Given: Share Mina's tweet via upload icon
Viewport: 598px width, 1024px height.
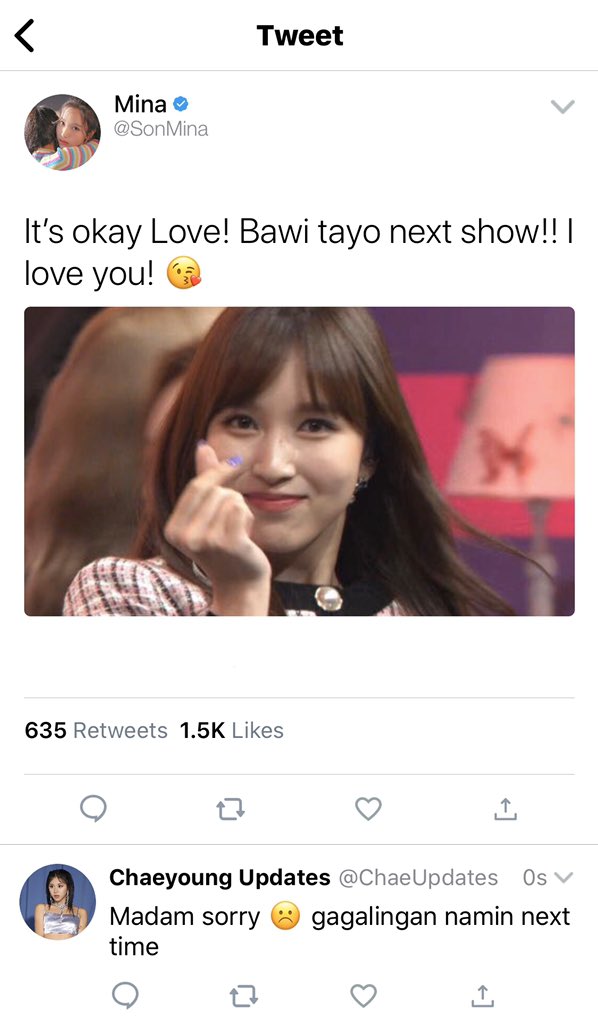Looking at the screenshot, I should click(x=505, y=808).
